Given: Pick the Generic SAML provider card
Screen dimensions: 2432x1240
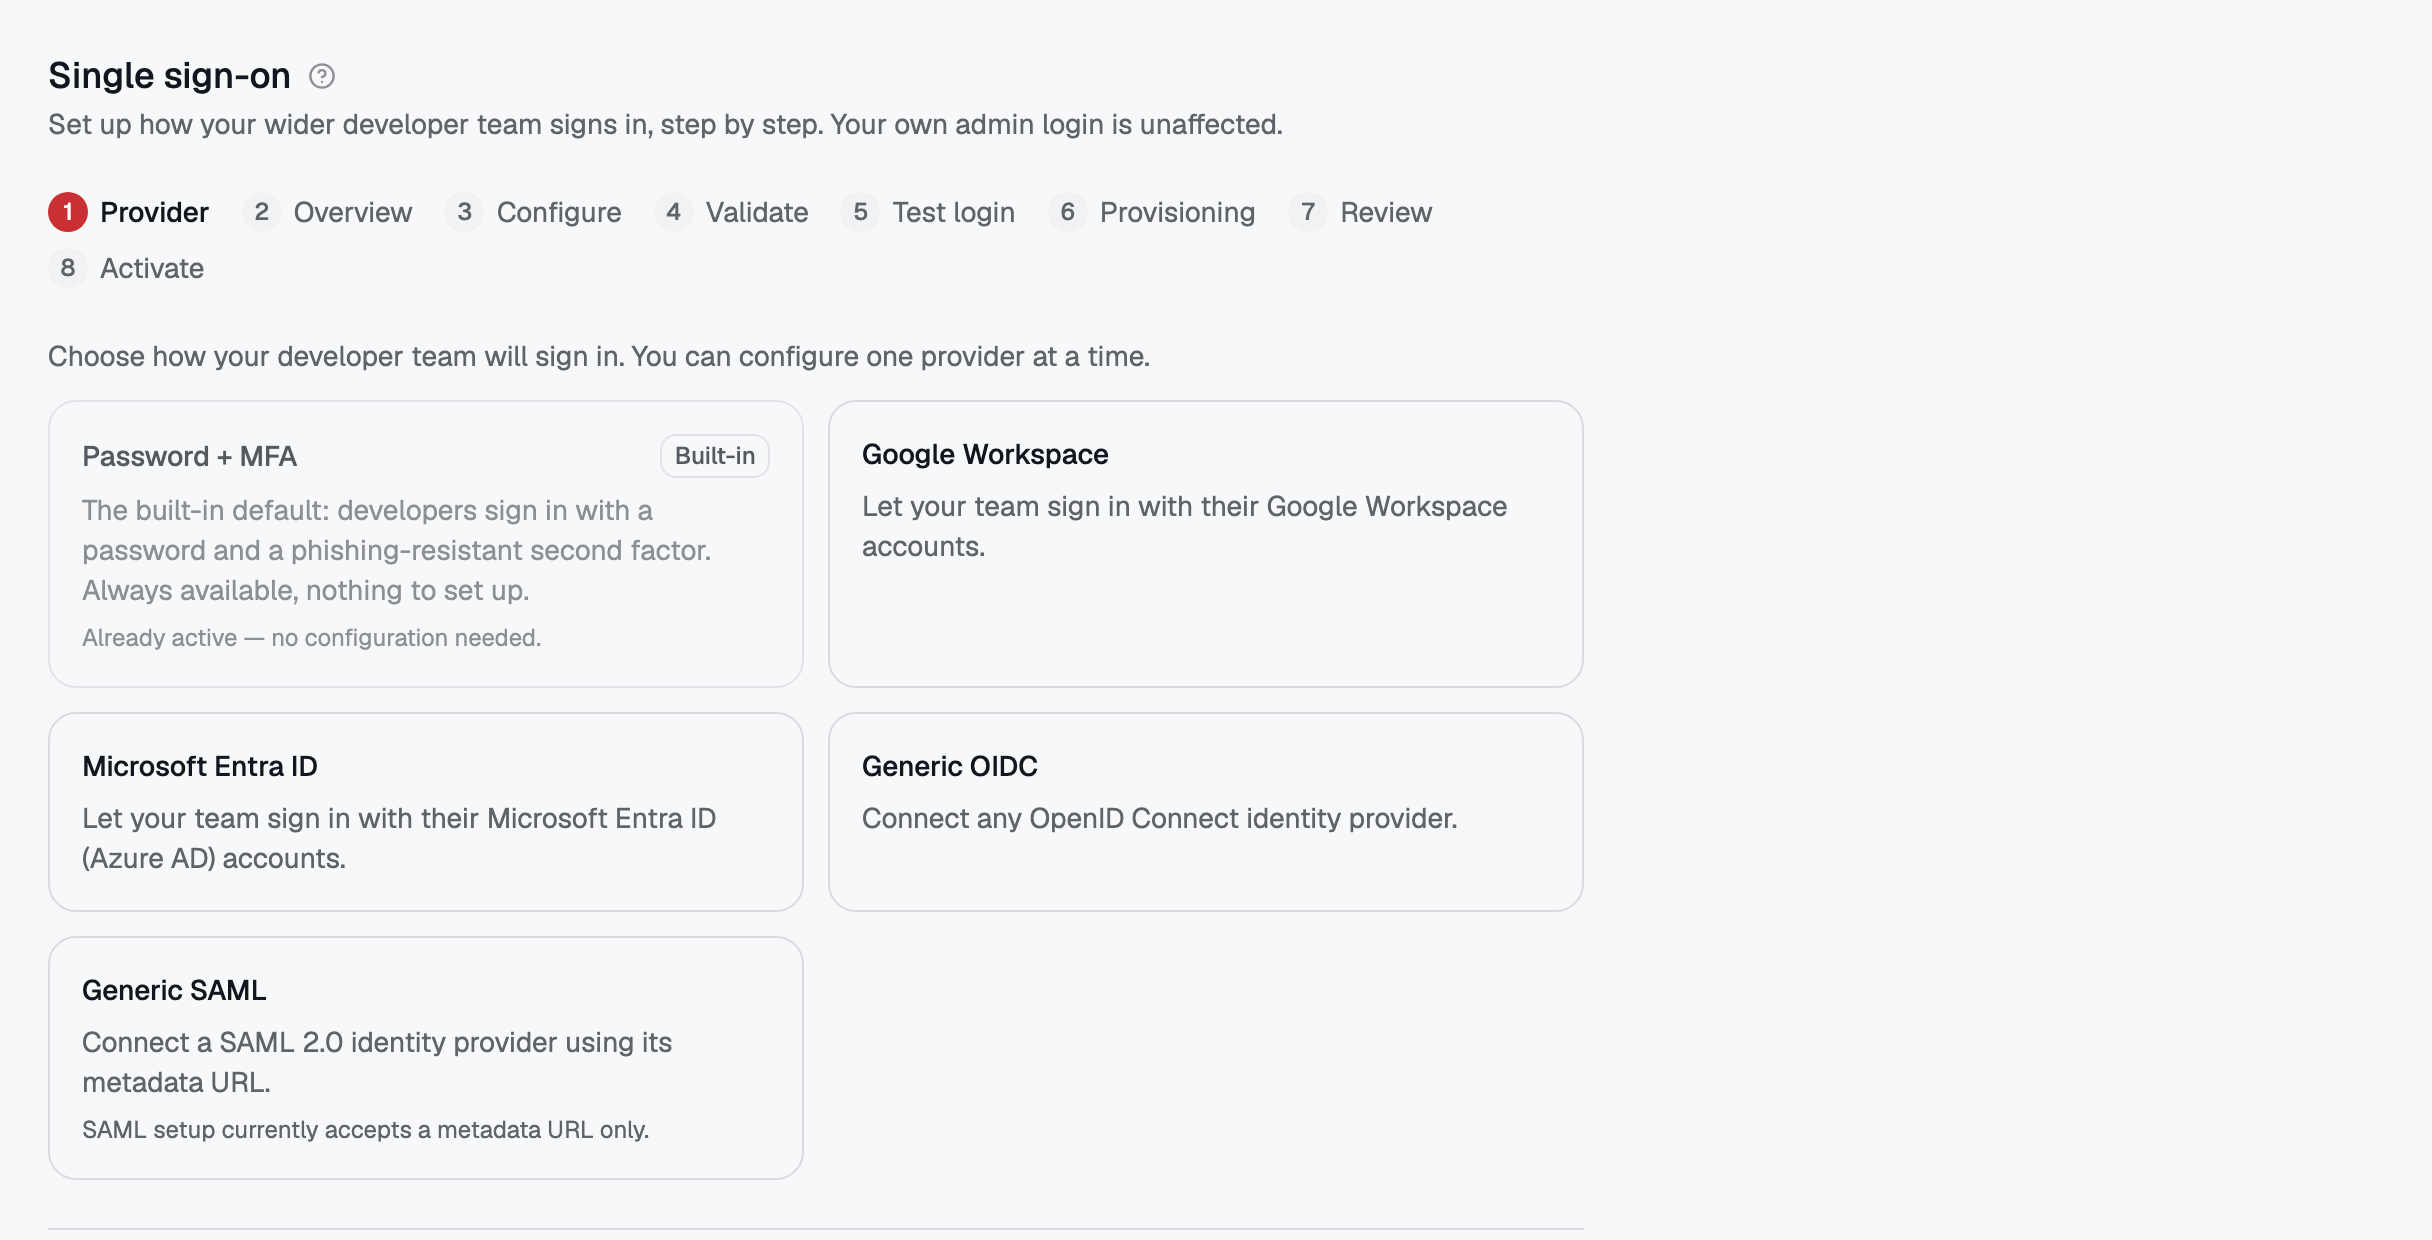Looking at the screenshot, I should 426,1058.
